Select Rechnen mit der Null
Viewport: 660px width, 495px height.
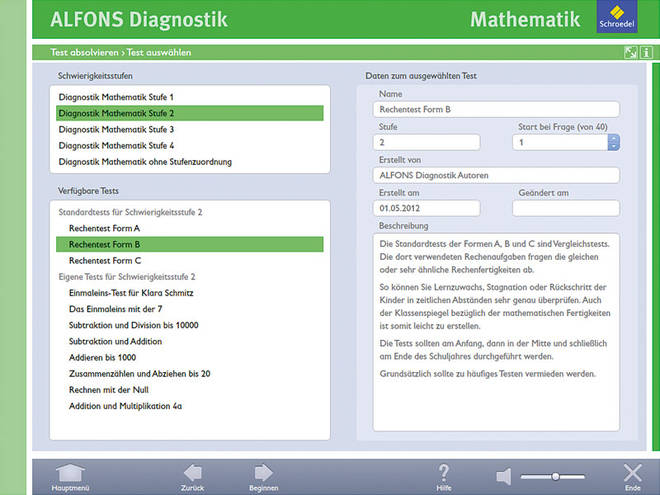pos(190,390)
